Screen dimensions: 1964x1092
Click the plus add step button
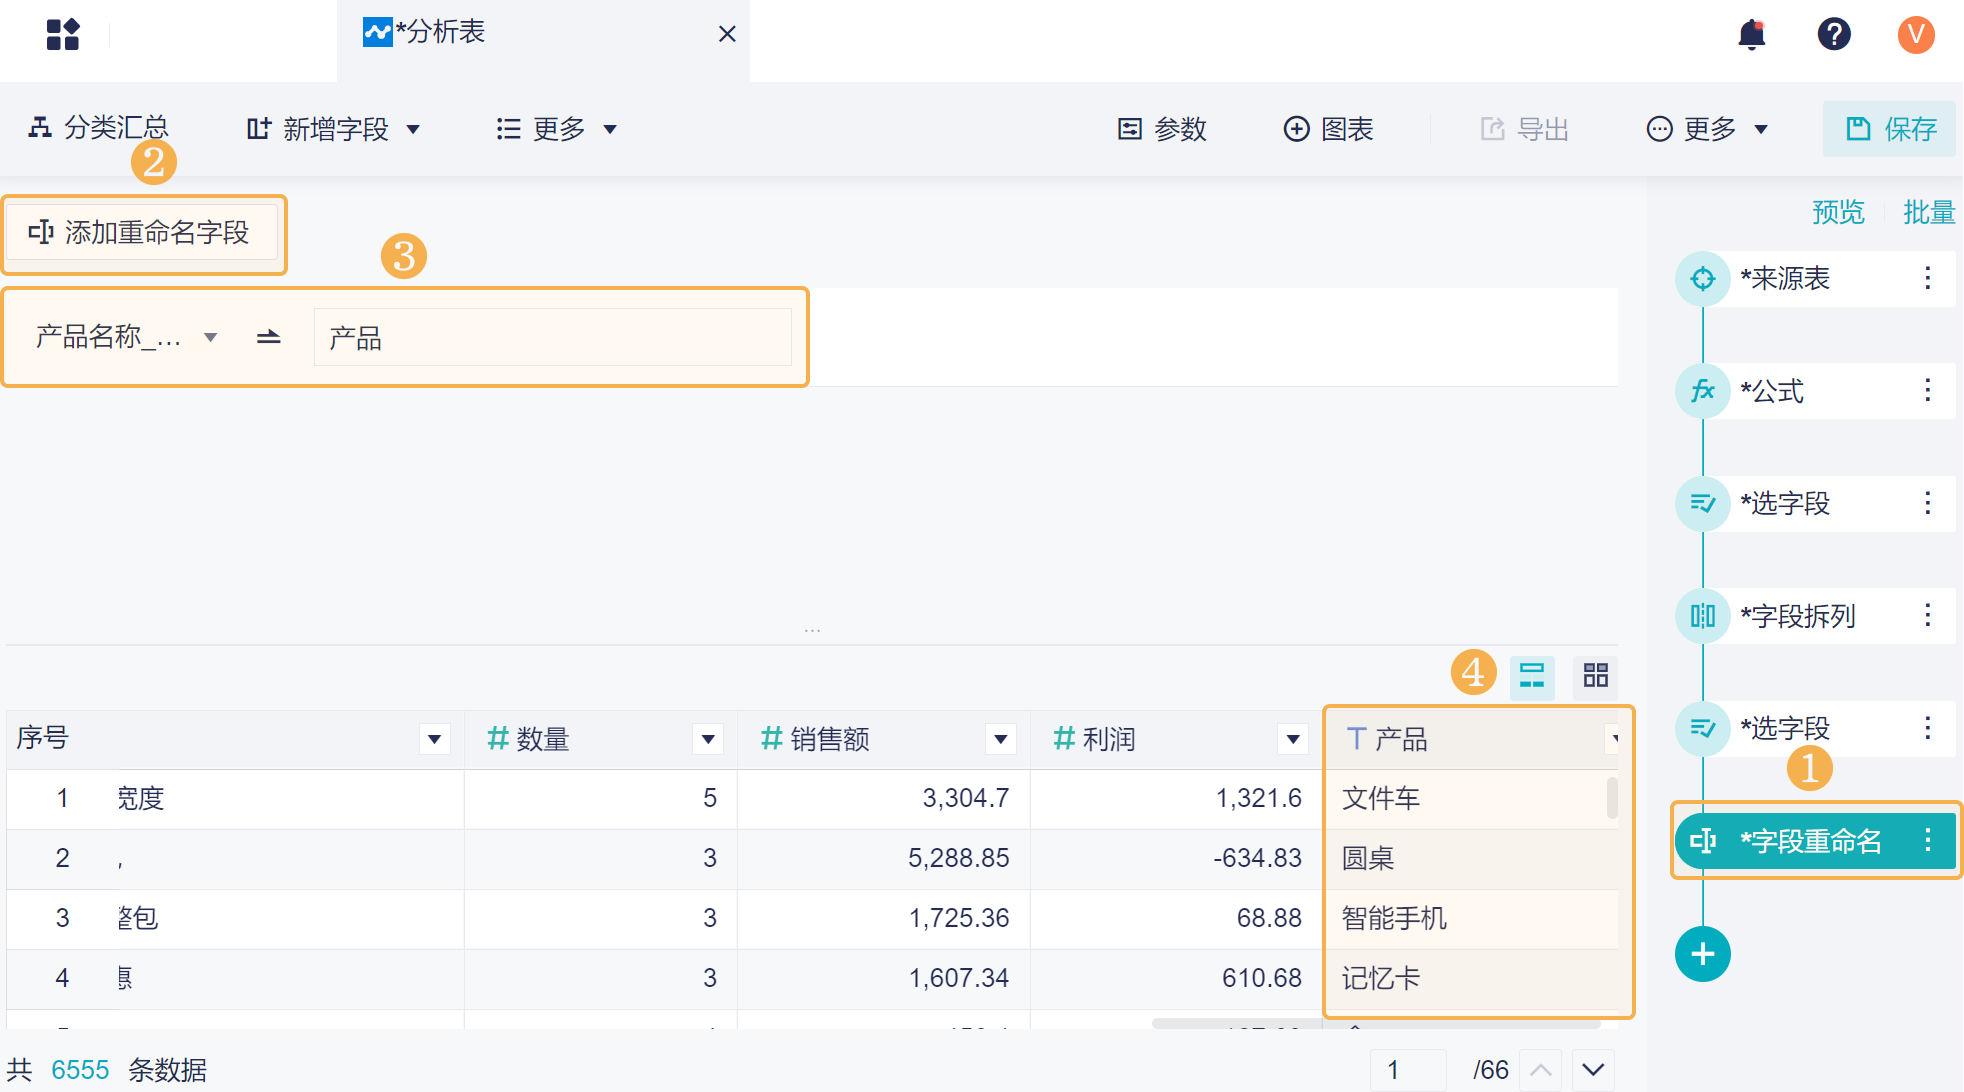[1702, 954]
